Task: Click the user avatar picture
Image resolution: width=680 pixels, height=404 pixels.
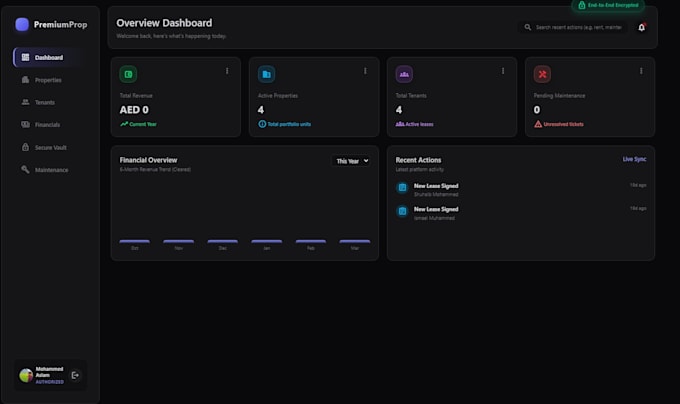Action: (26, 375)
